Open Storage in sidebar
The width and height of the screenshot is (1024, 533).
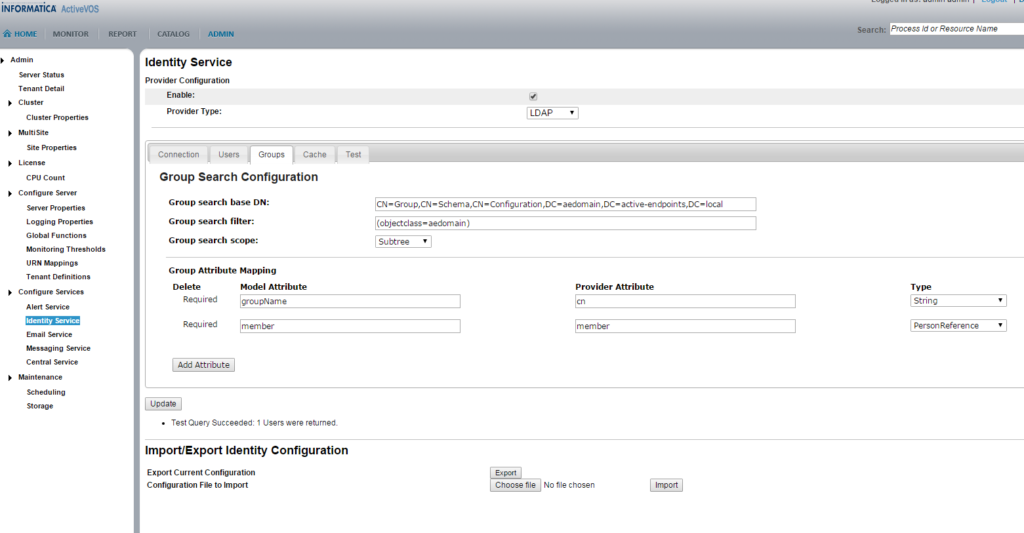[x=40, y=406]
